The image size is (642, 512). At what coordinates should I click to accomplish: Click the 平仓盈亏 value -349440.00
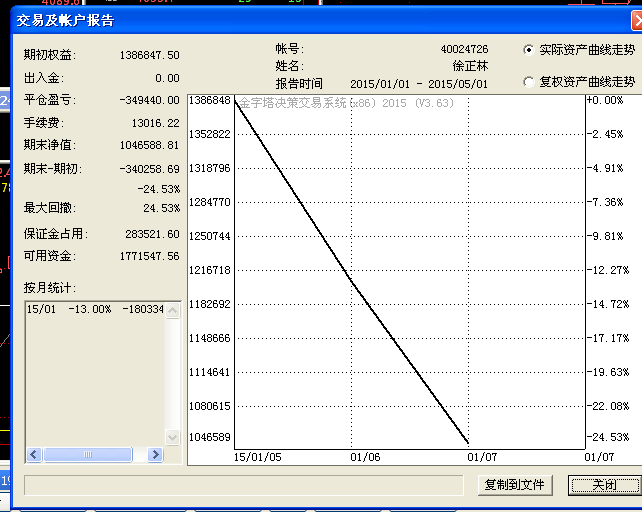(148, 100)
